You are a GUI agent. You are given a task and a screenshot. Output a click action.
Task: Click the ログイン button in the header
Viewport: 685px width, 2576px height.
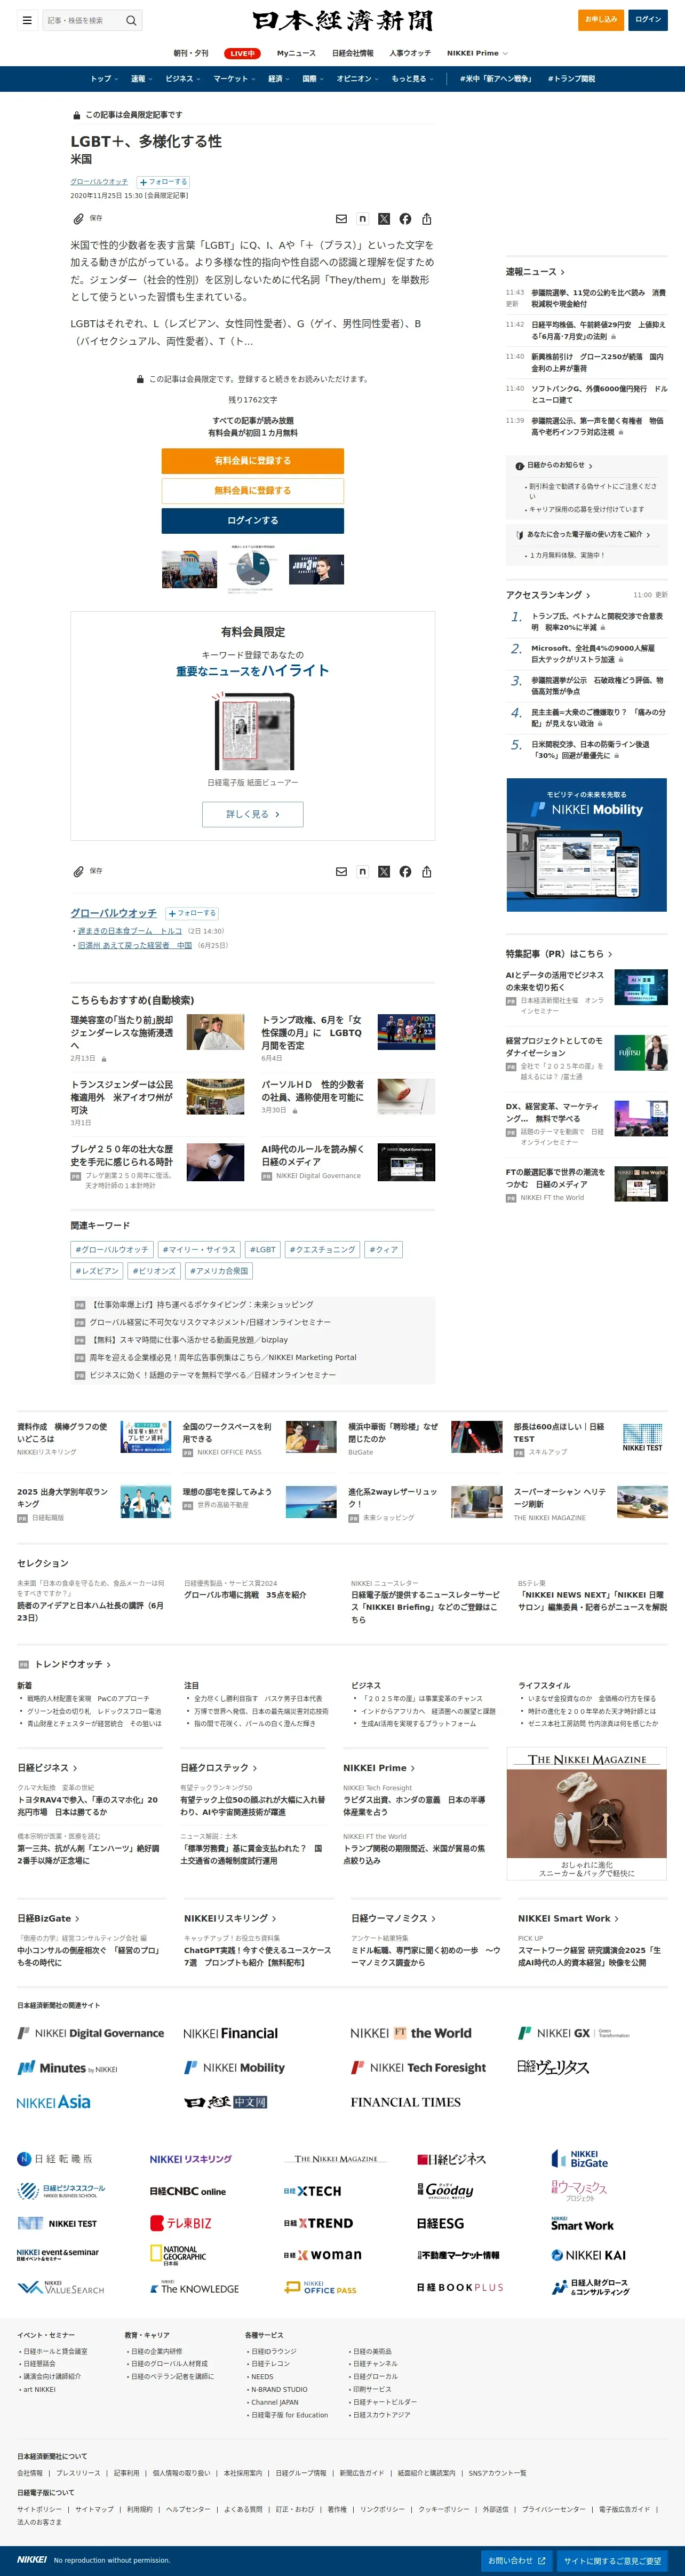click(x=648, y=20)
